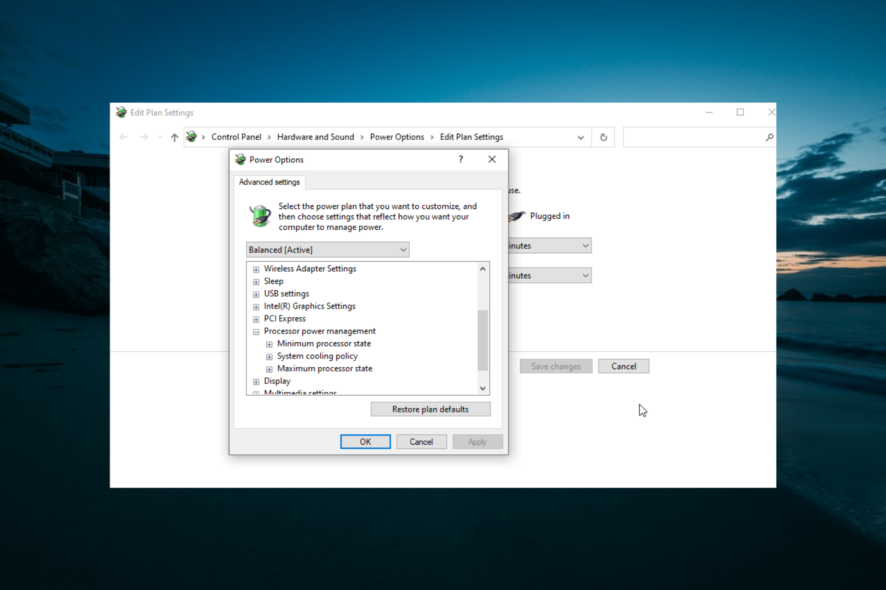The image size is (886, 590).
Task: Click the settings list scroll-down arrow
Action: click(483, 388)
